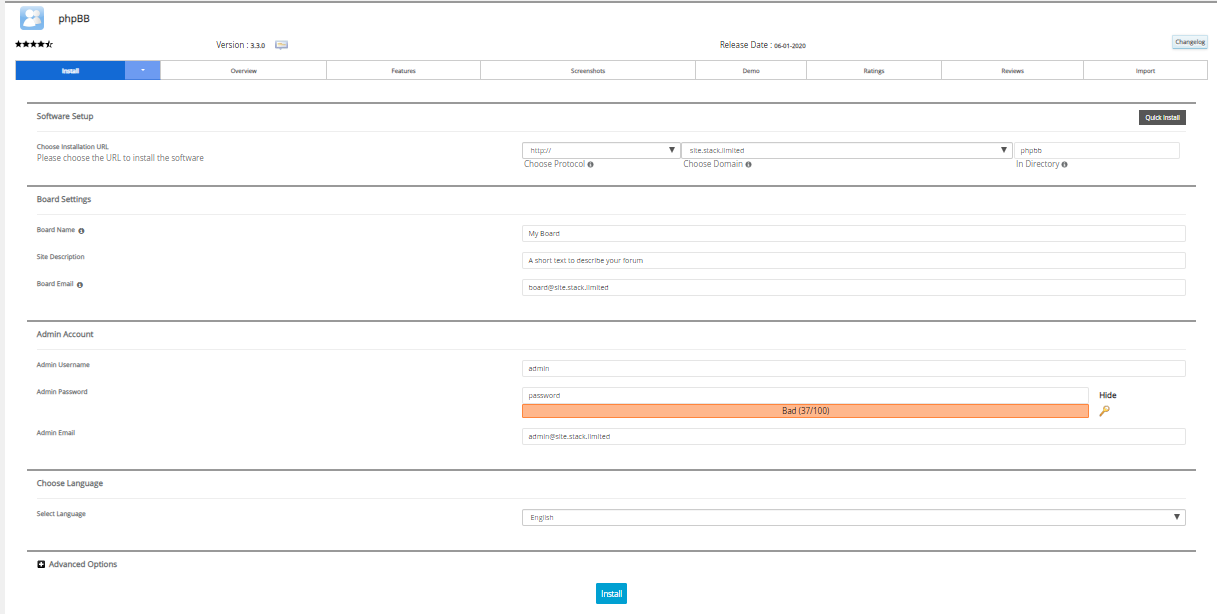The width and height of the screenshot is (1217, 614).
Task: Switch to the Install tab
Action: click(x=70, y=70)
